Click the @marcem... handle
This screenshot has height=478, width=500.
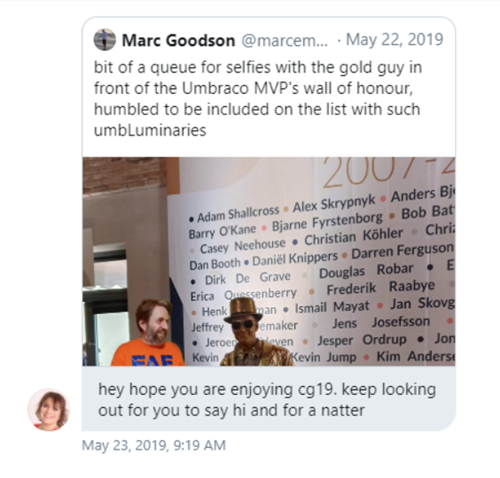pos(284,41)
